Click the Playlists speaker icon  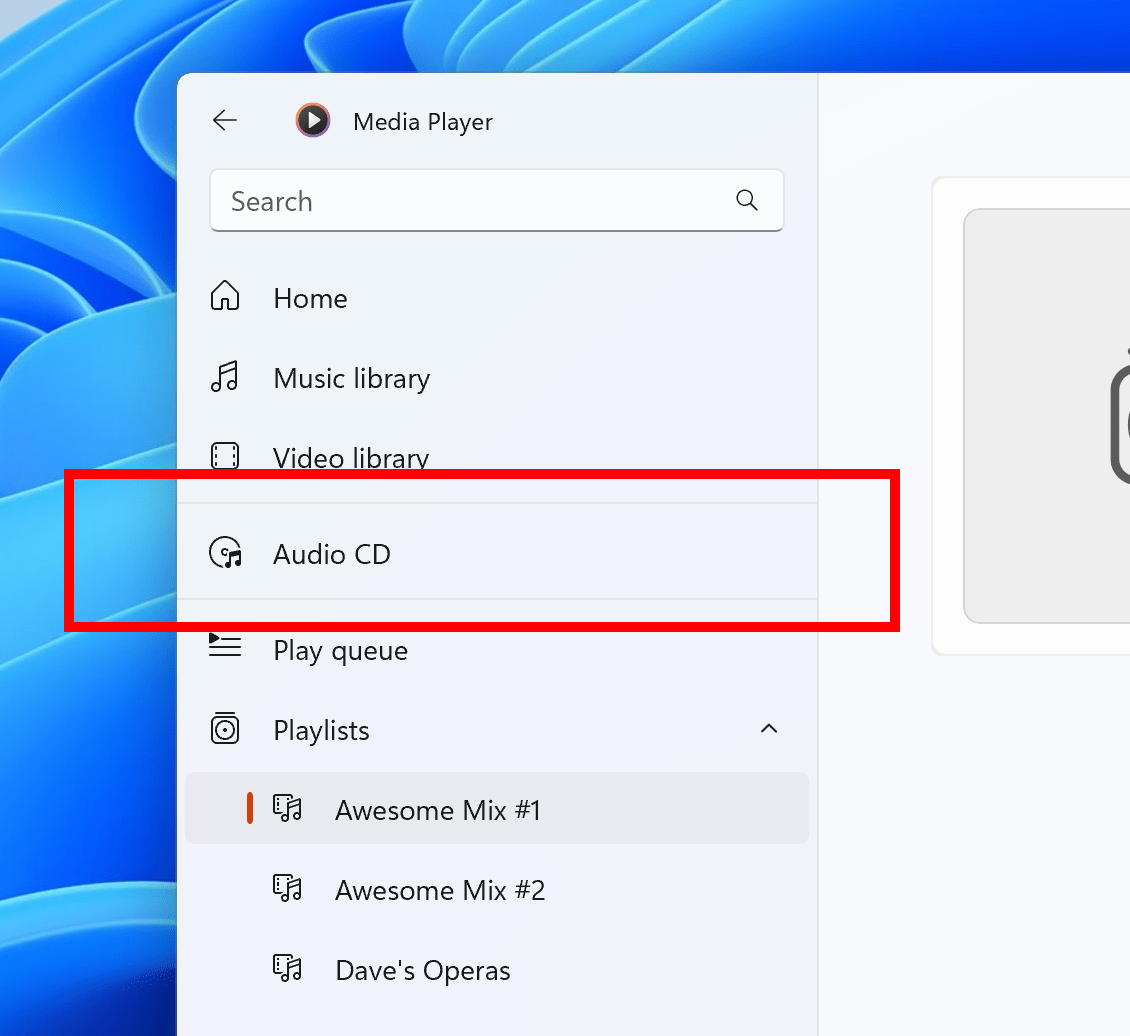coord(225,728)
